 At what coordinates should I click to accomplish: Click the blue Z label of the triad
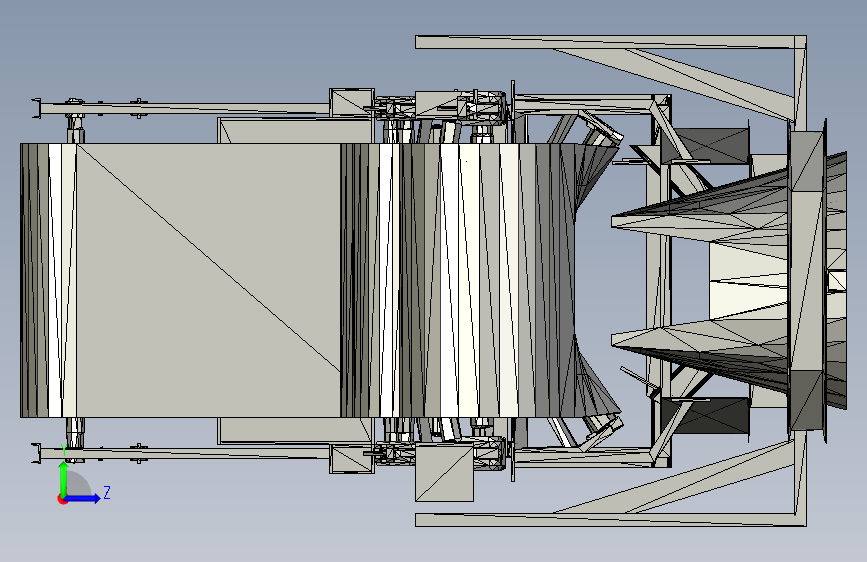pyautogui.click(x=107, y=492)
